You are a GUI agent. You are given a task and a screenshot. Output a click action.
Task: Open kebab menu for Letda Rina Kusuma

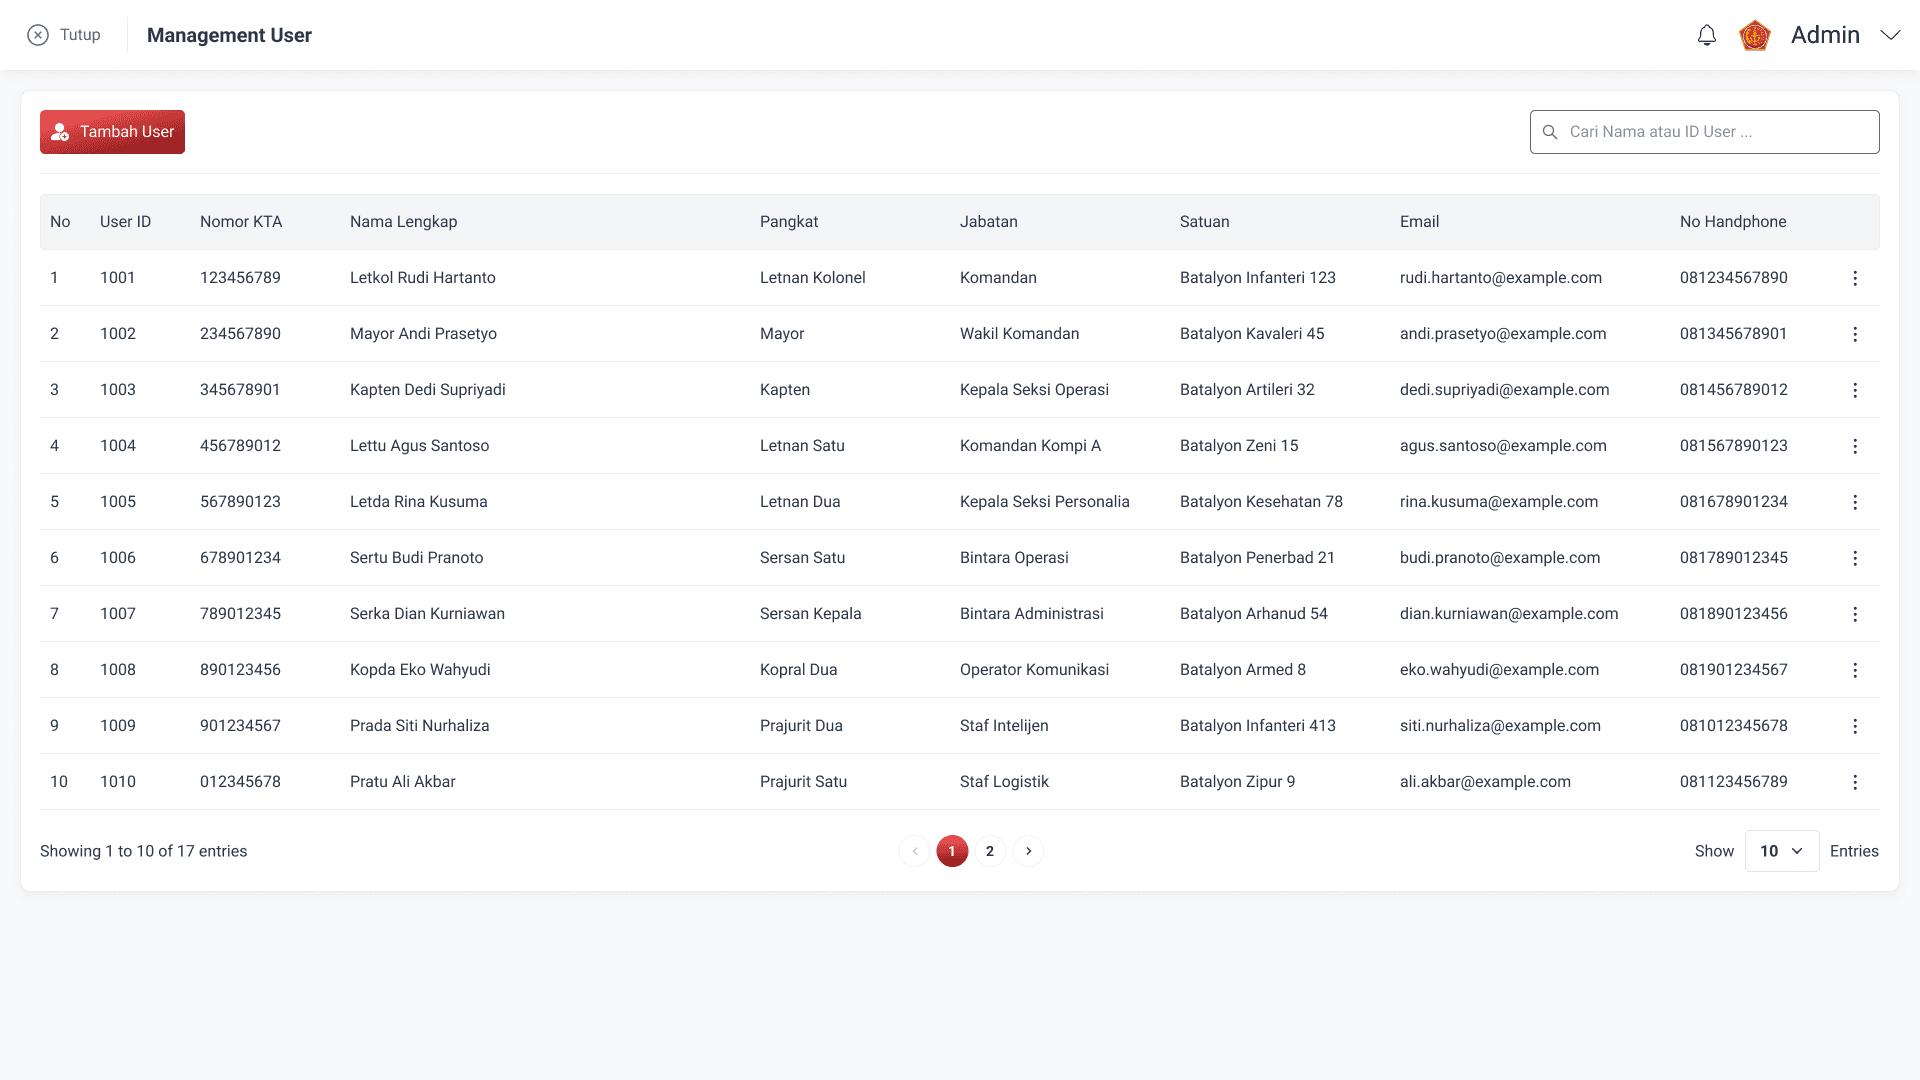coord(1855,502)
